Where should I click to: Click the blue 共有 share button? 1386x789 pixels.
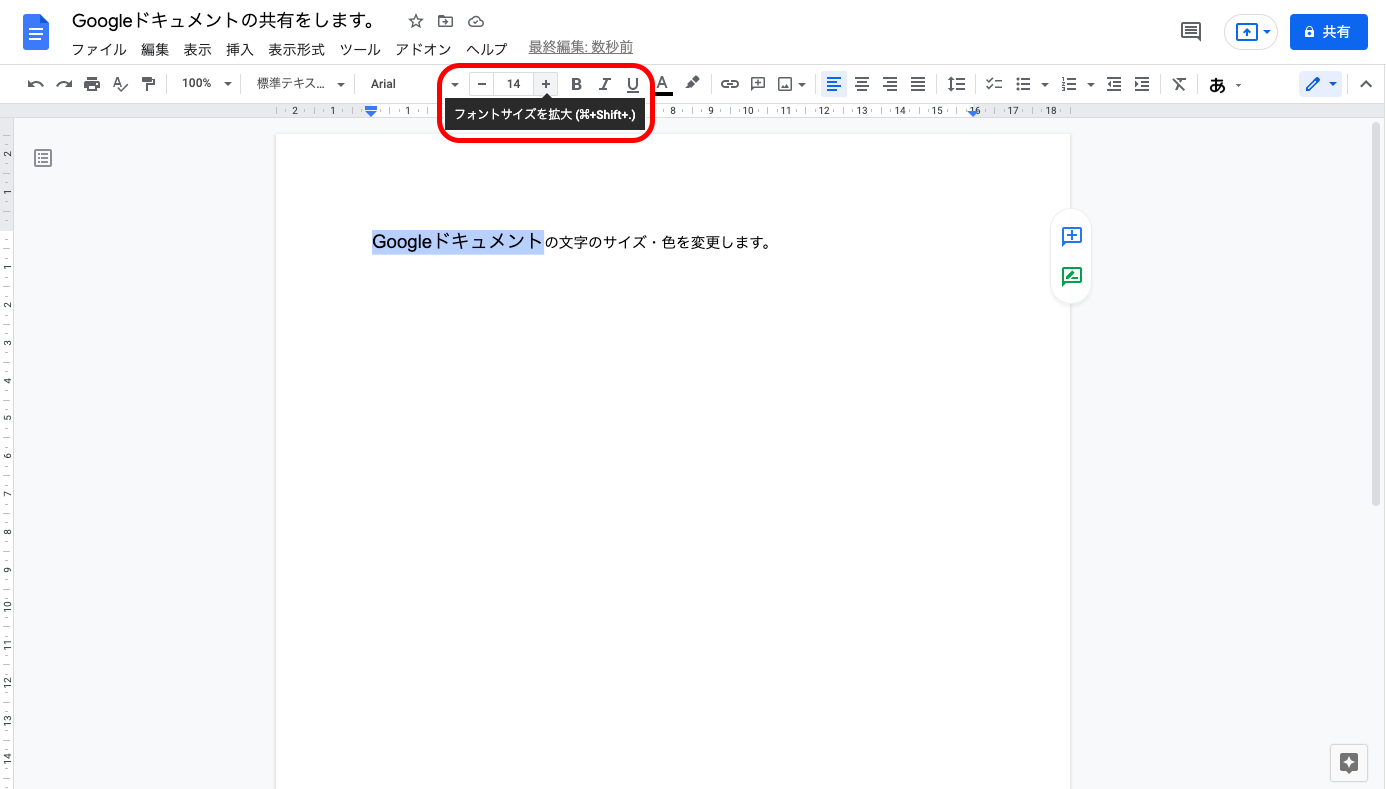[x=1328, y=32]
